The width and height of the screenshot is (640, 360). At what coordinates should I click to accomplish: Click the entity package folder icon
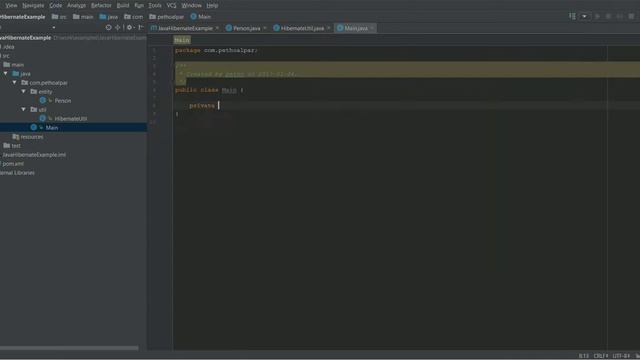(34, 91)
